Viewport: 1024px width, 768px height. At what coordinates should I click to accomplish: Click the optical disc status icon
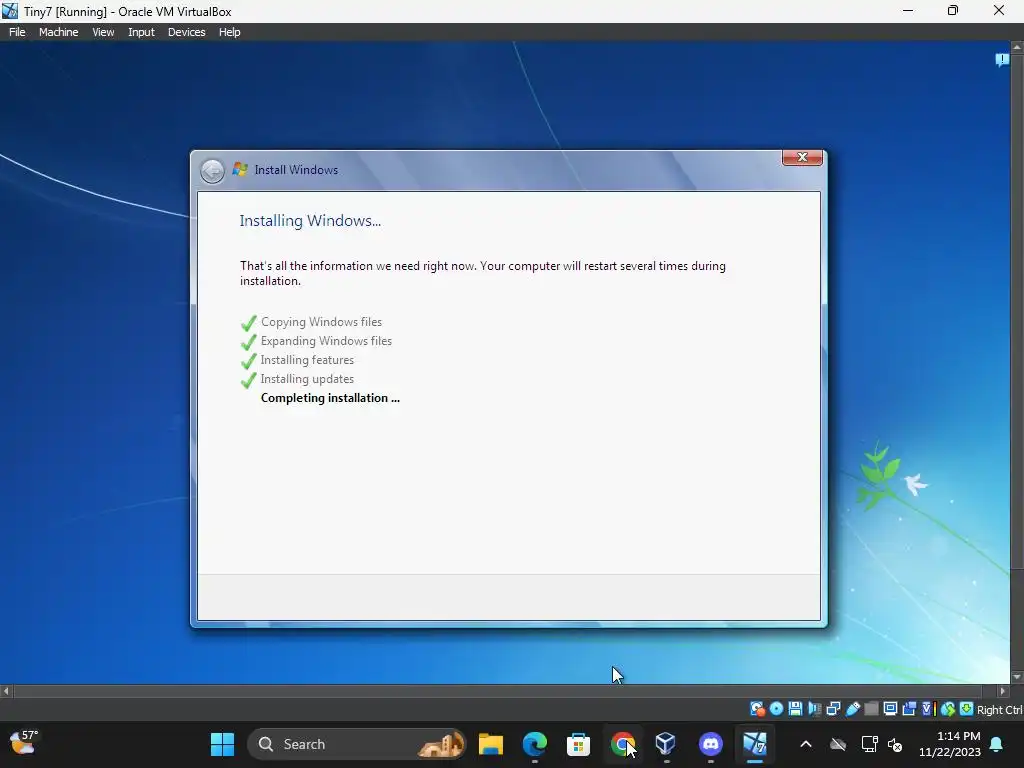click(x=776, y=709)
